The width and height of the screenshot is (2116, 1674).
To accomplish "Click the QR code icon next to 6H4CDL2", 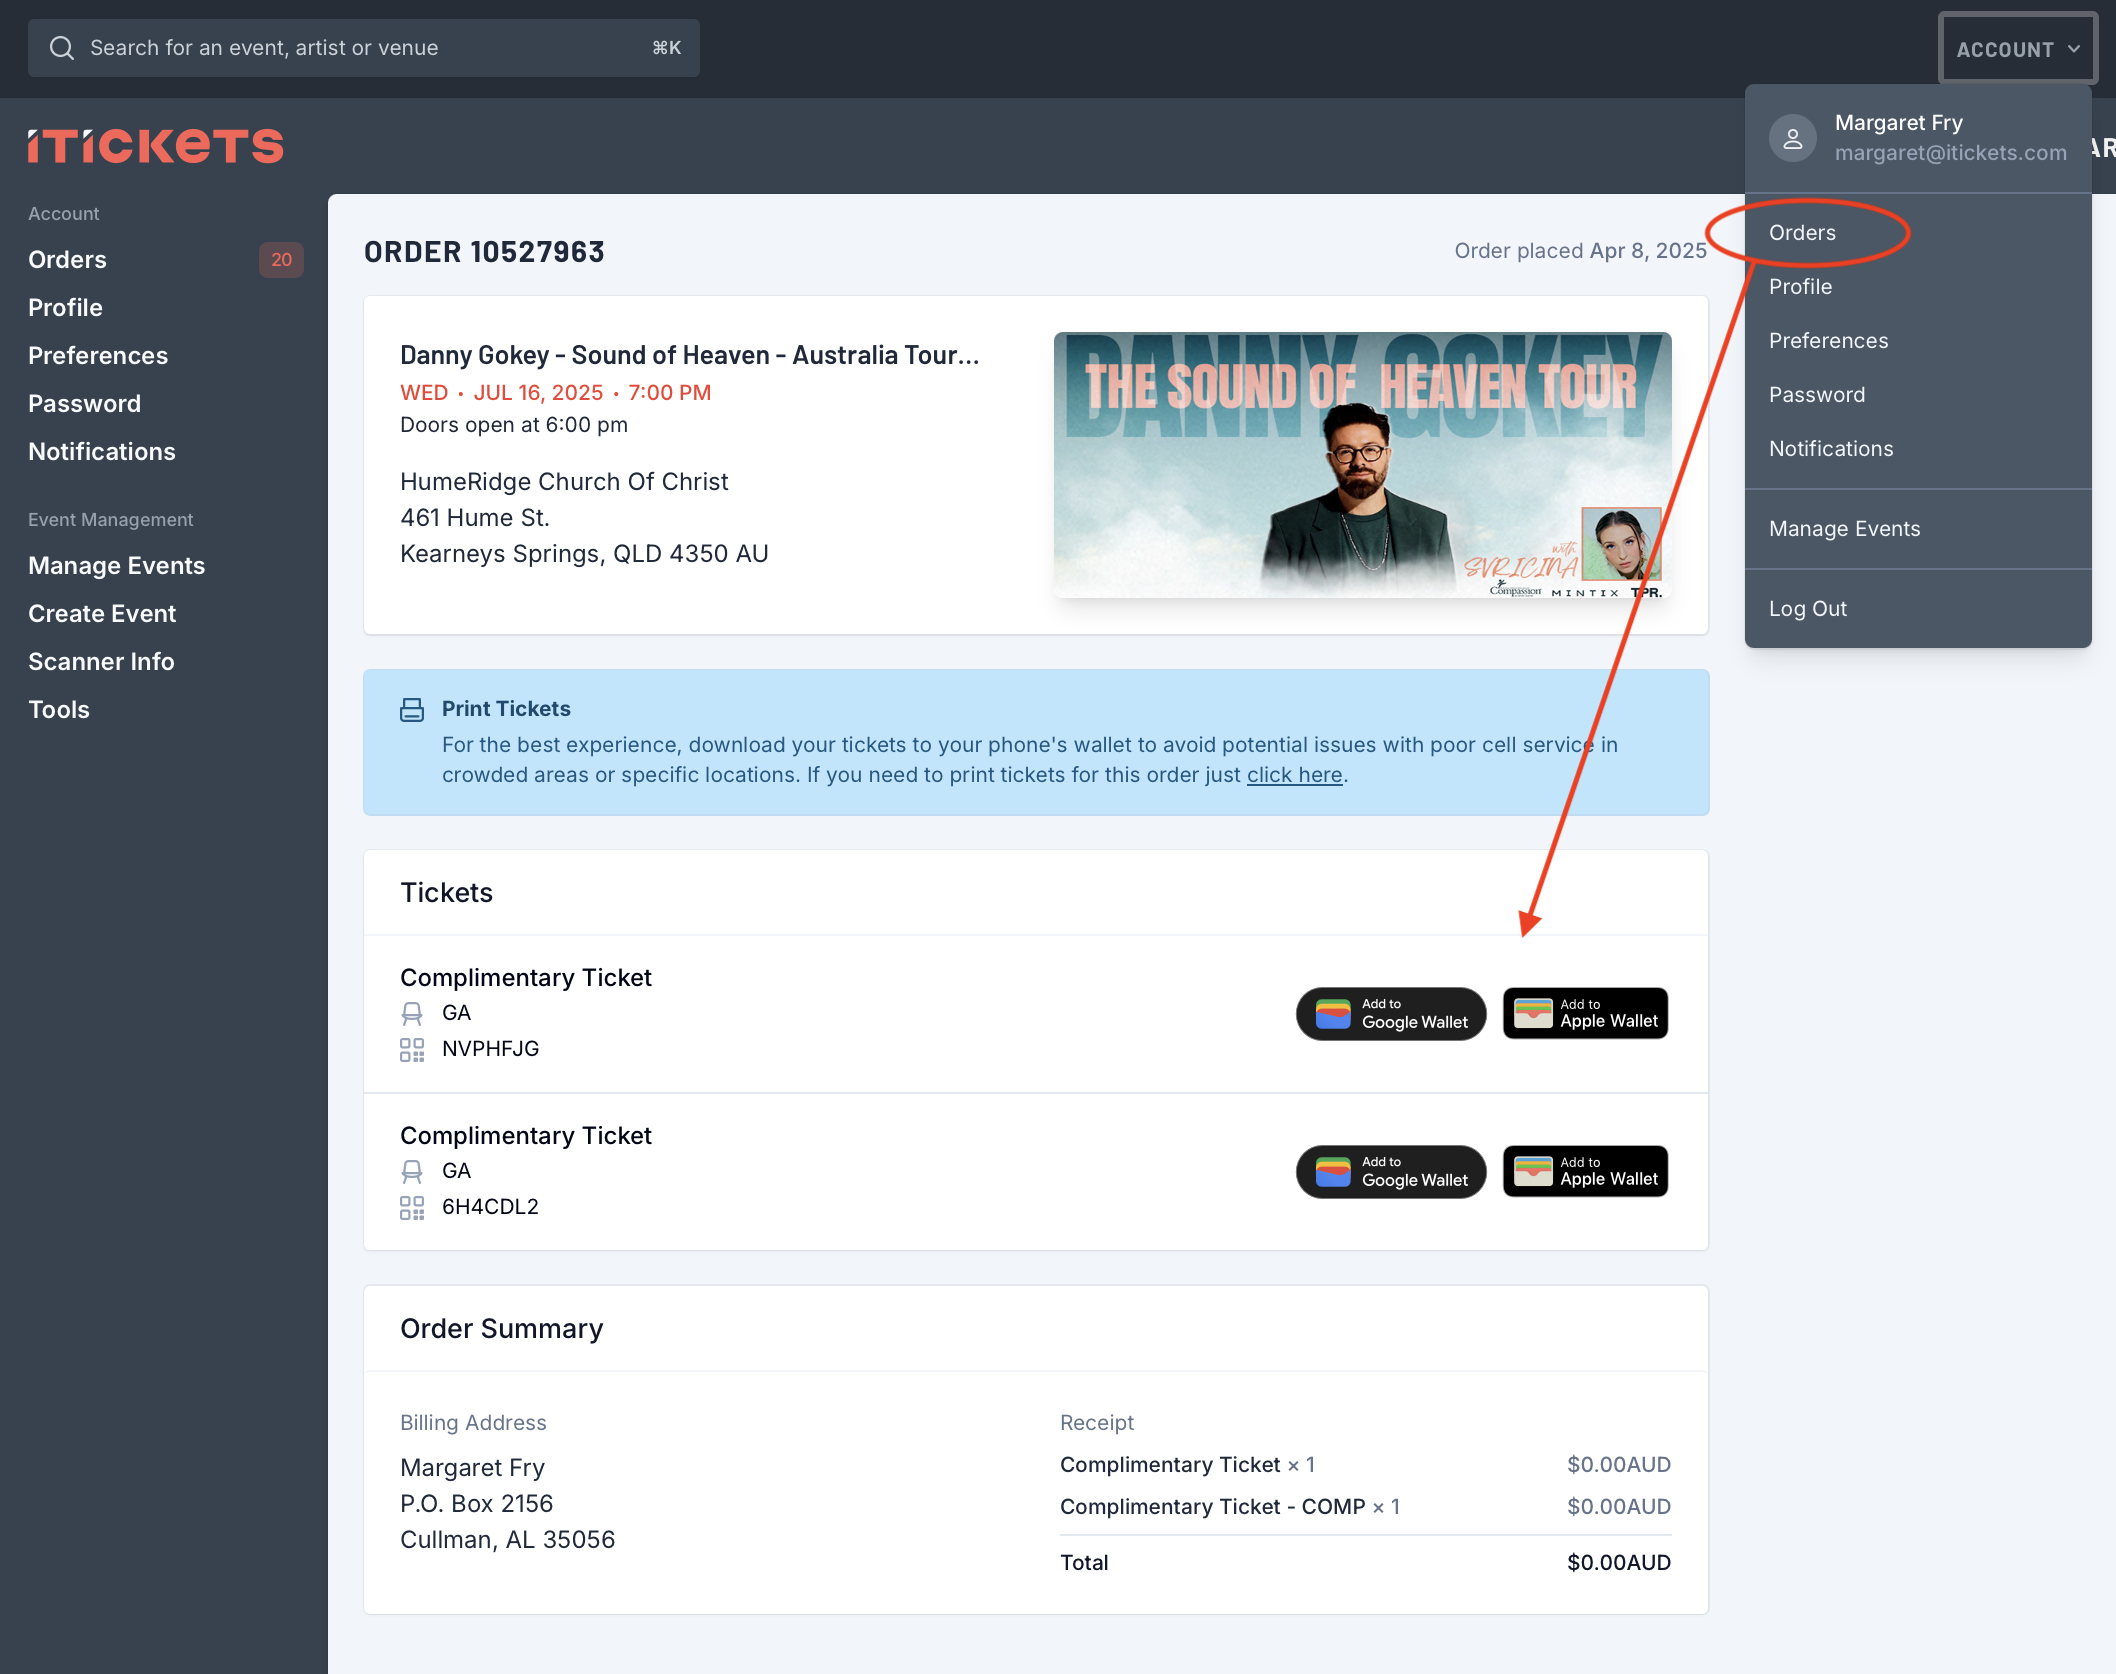I will 412,1208.
